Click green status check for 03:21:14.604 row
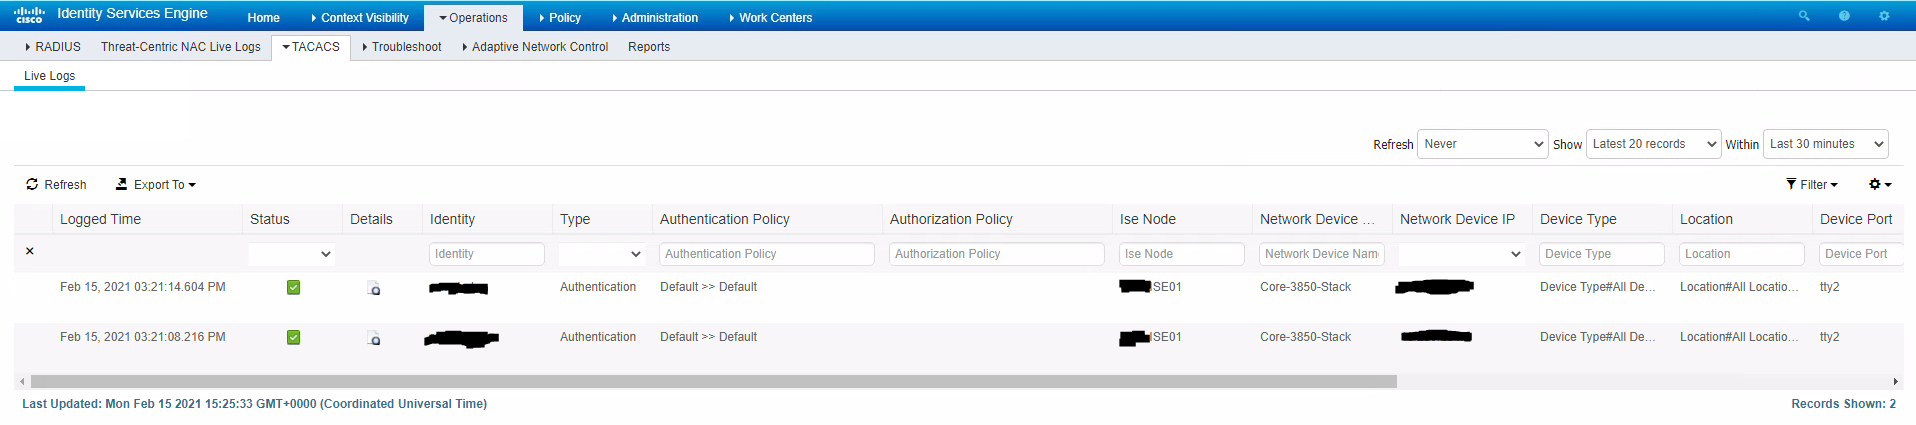 pos(293,287)
